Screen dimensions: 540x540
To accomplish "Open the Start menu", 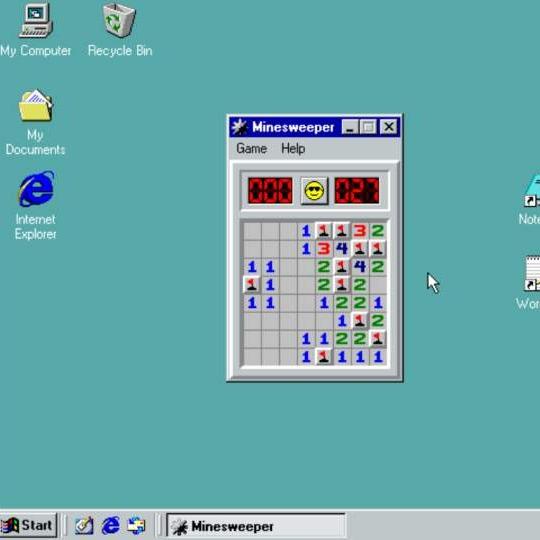I will click(x=28, y=525).
